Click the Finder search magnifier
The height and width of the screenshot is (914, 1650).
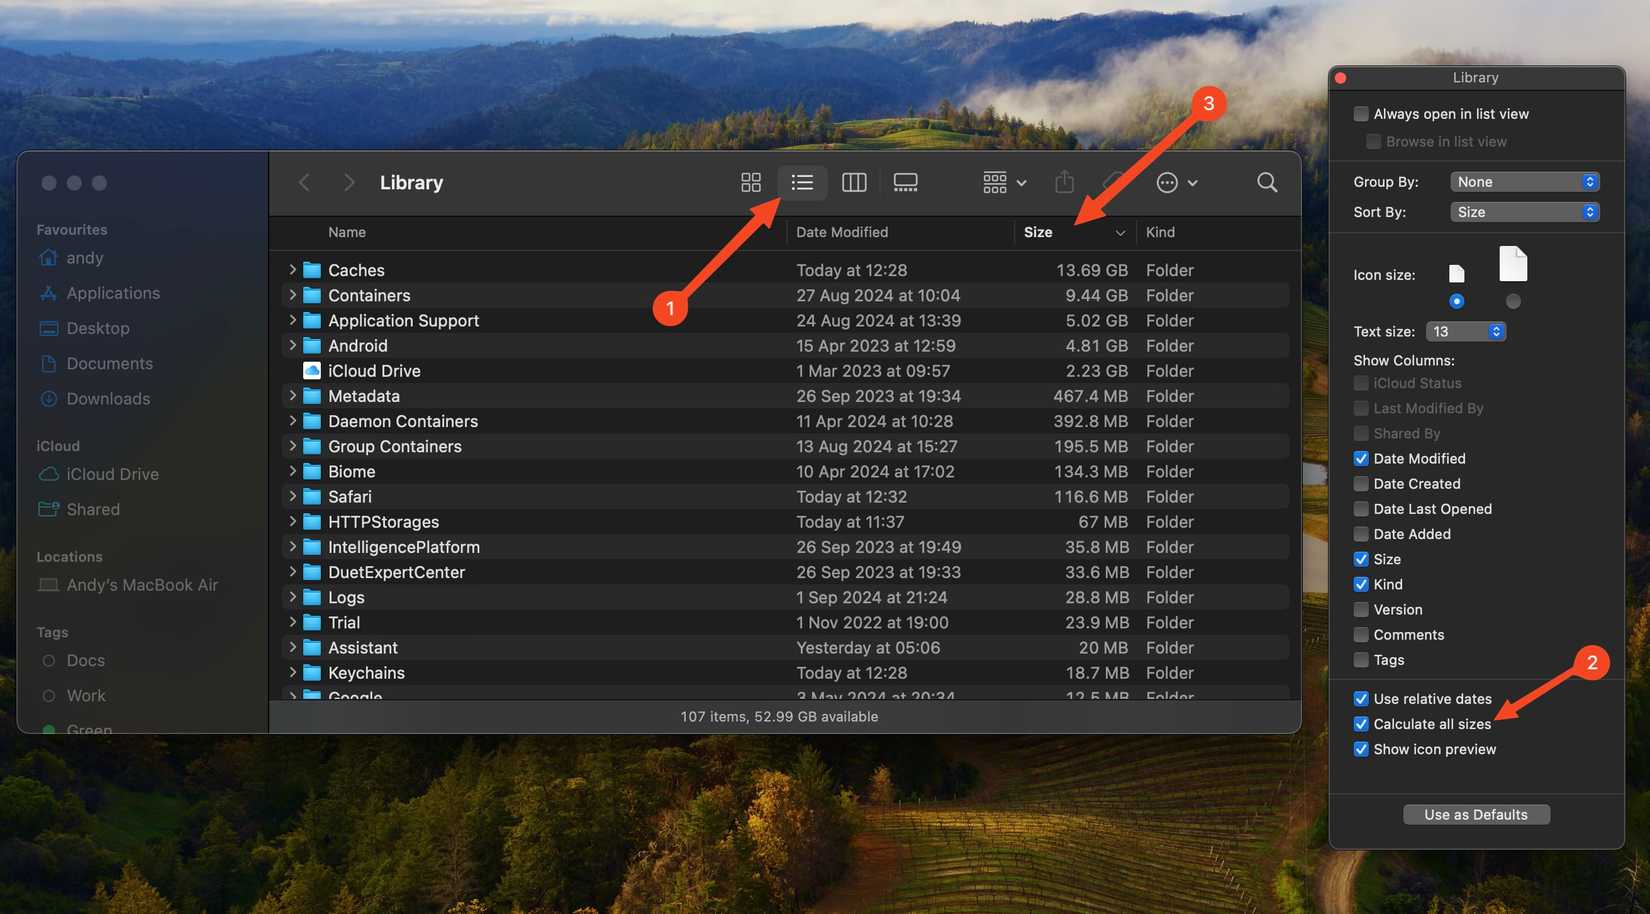(x=1267, y=182)
